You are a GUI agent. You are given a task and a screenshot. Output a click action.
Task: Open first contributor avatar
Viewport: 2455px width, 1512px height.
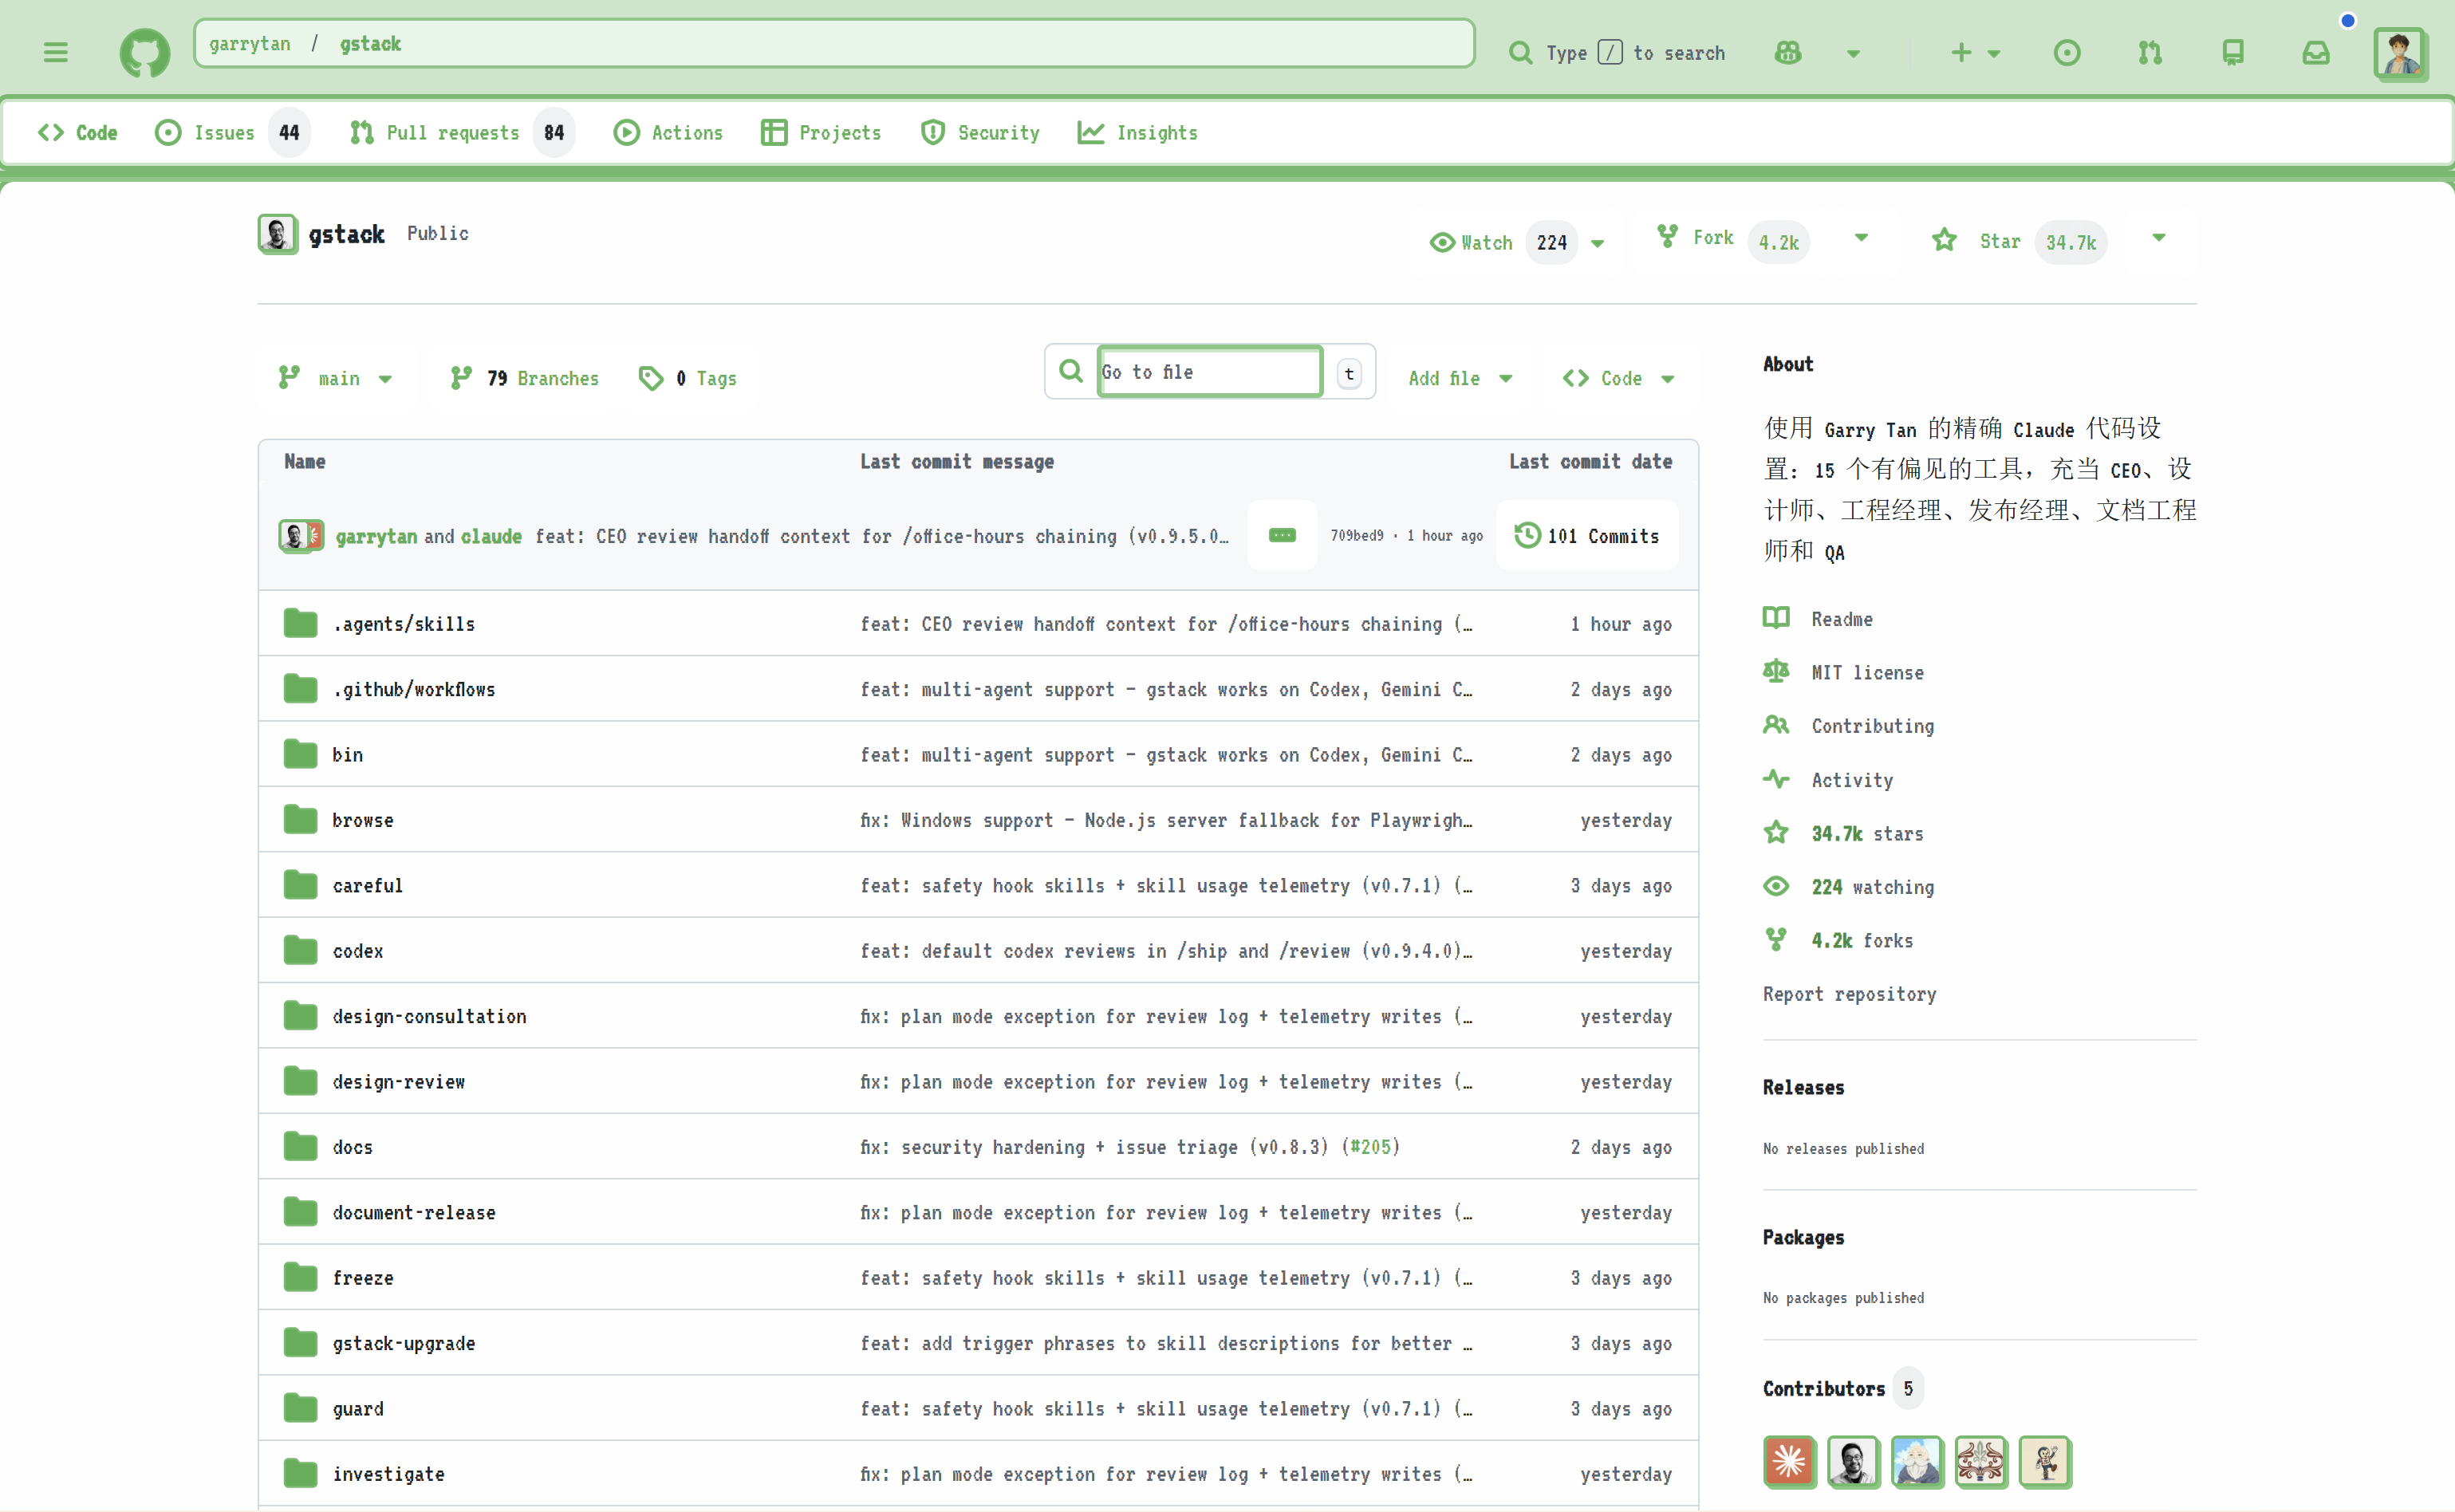tap(1789, 1462)
